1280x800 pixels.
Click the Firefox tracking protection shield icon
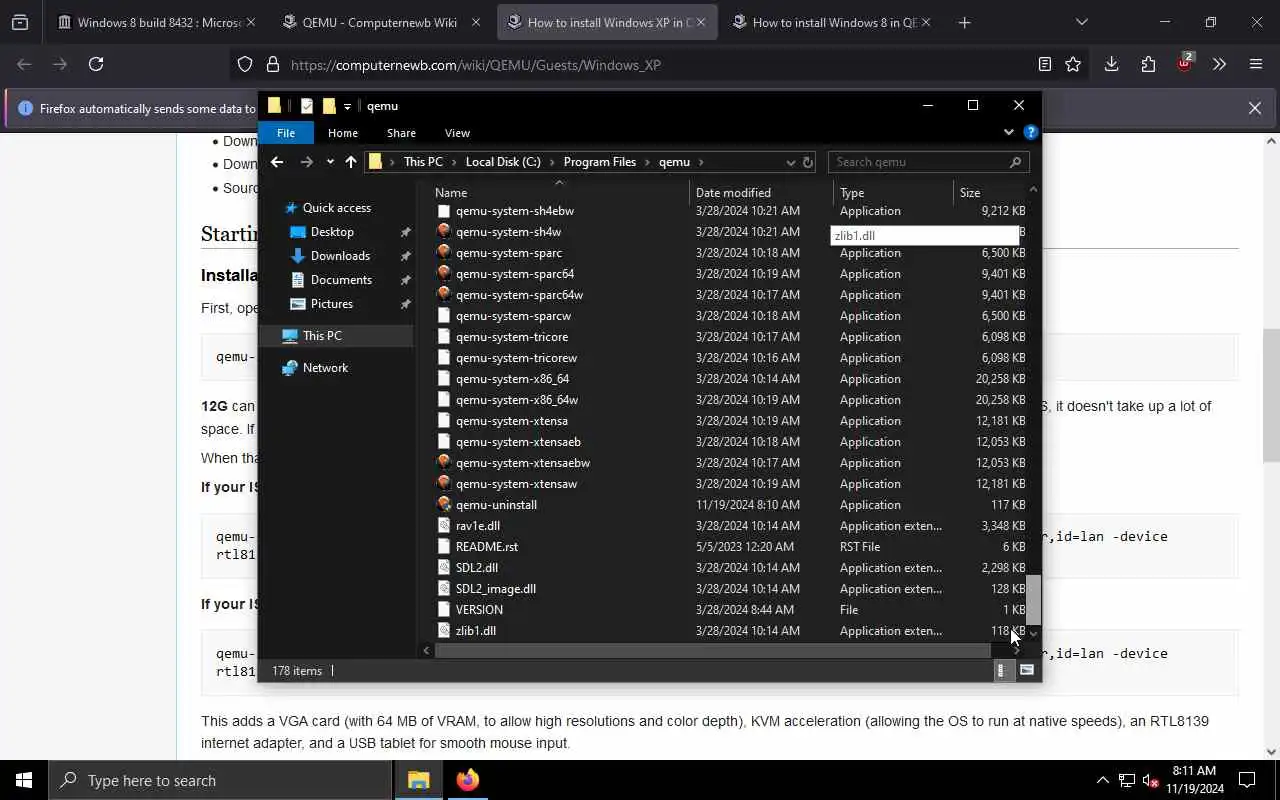[x=245, y=64]
